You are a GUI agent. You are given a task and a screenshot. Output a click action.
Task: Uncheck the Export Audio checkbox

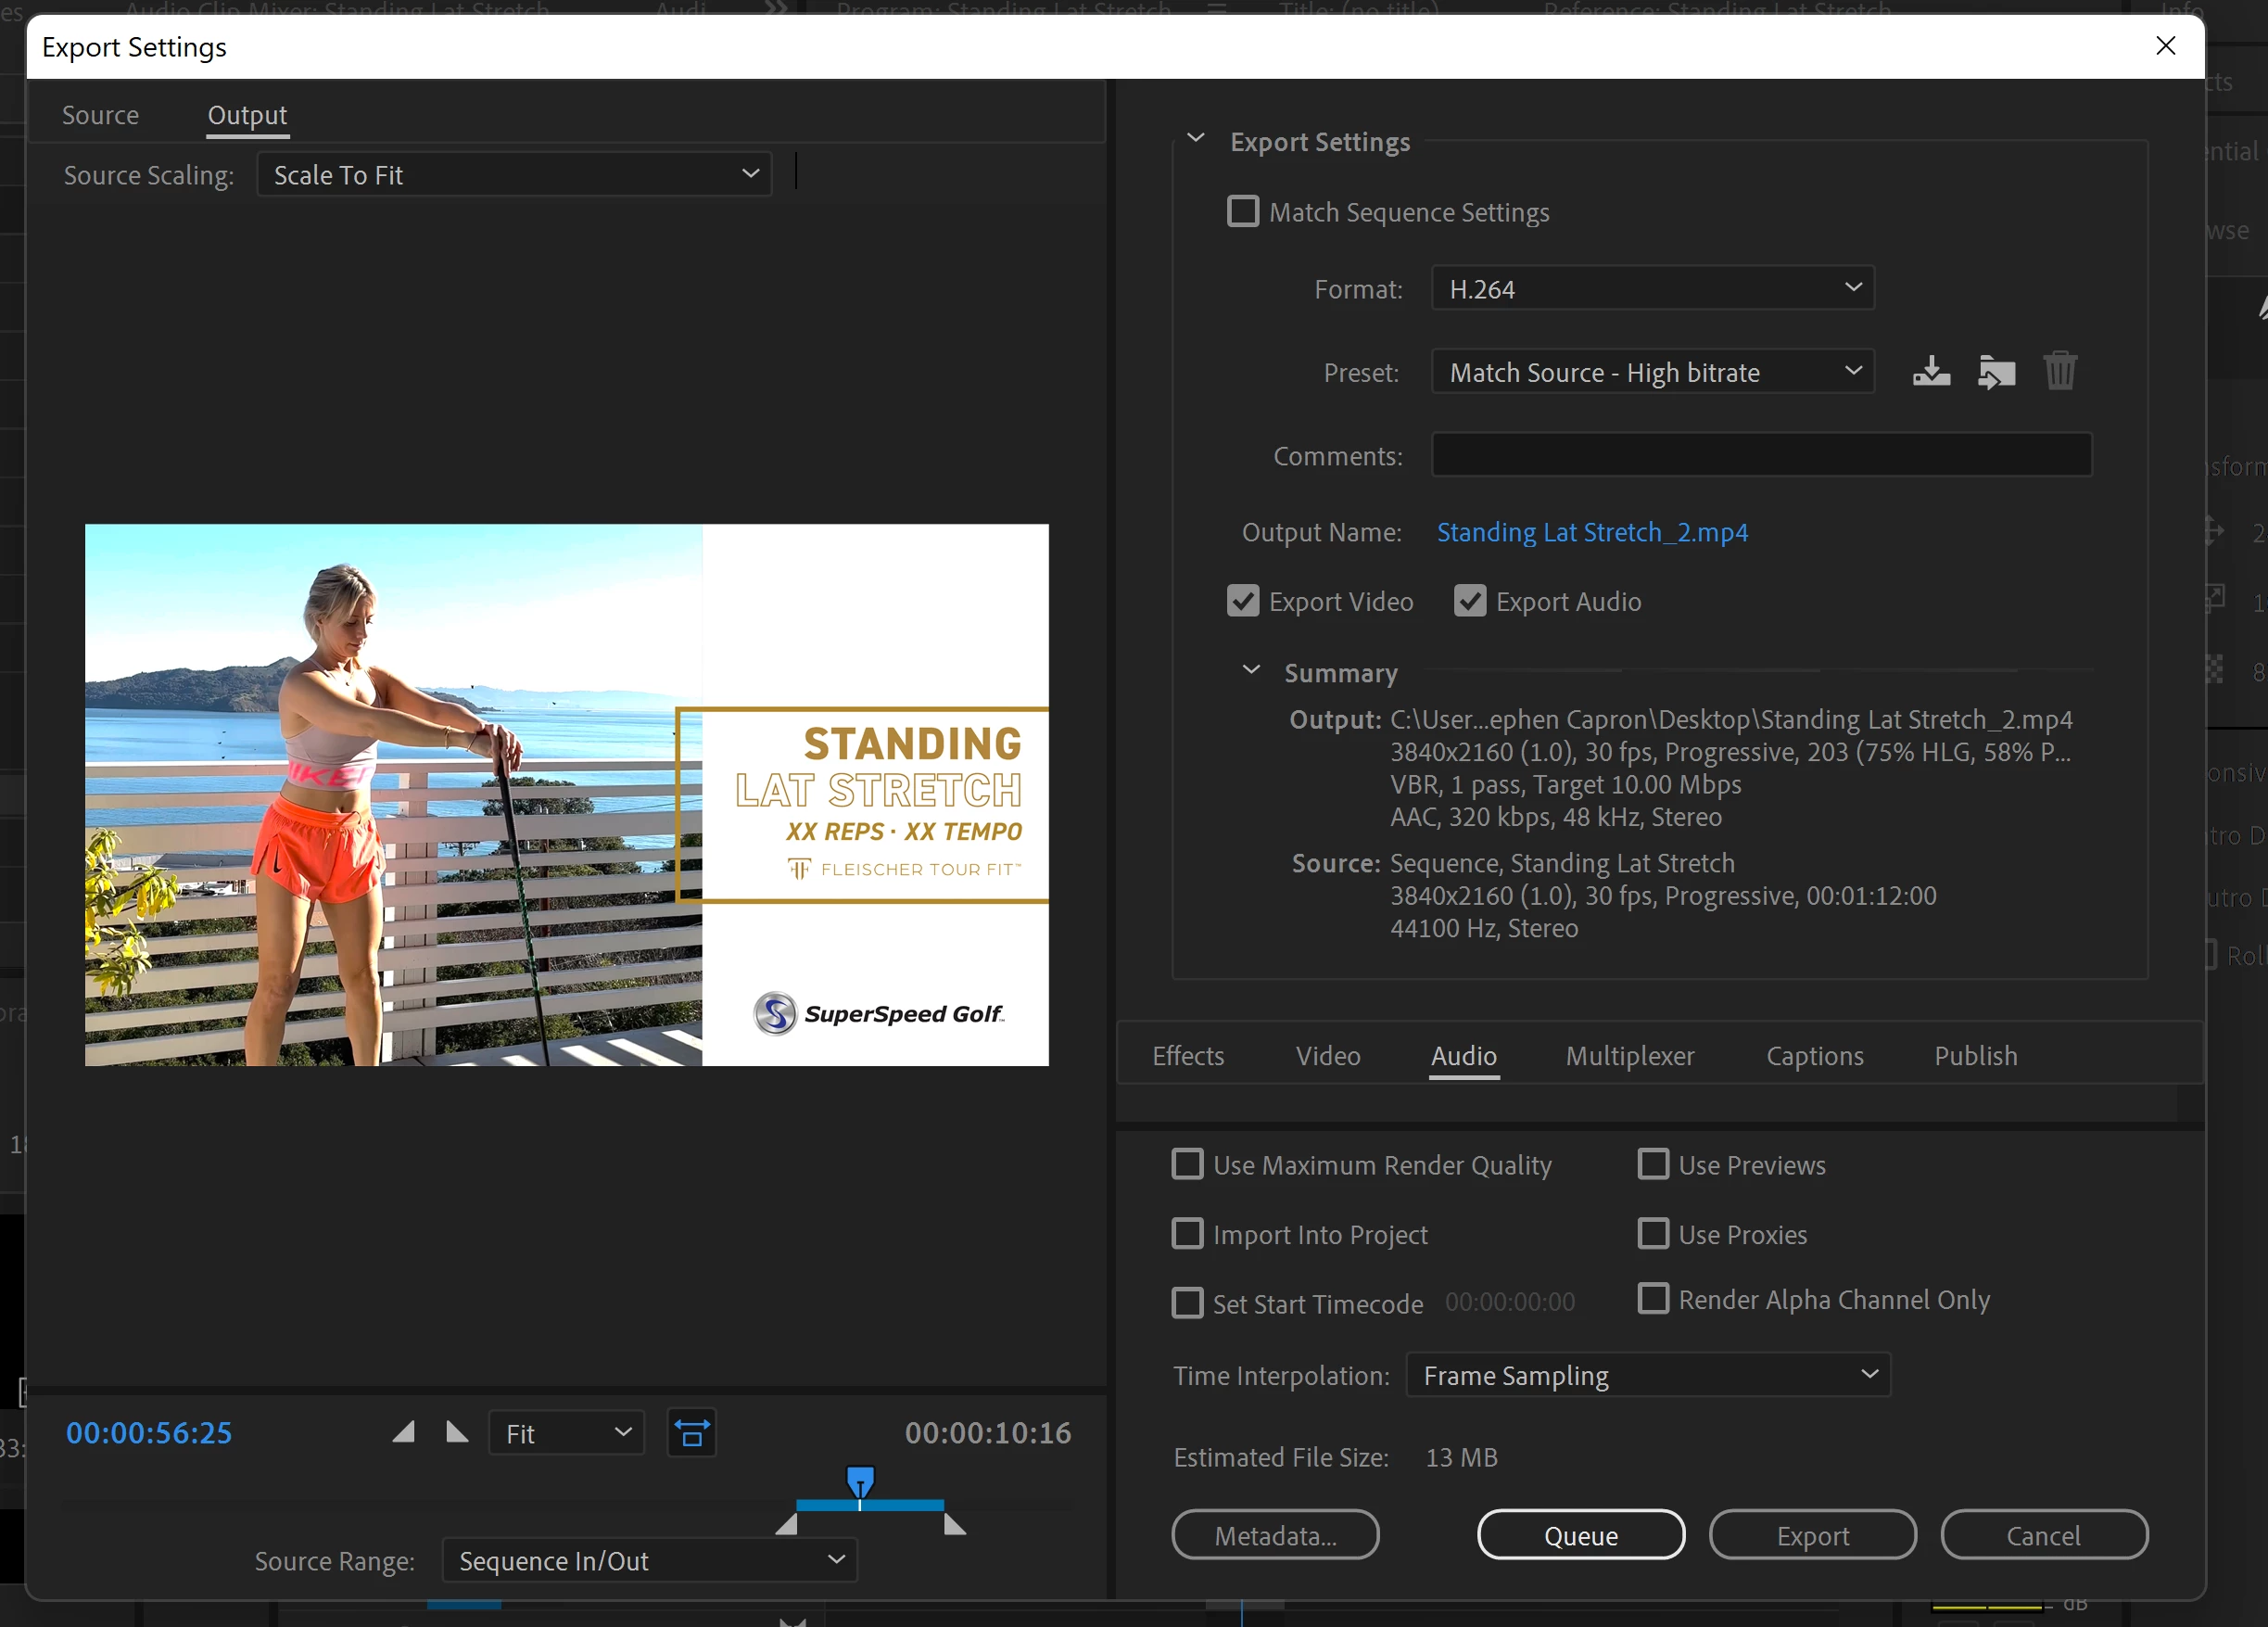click(1469, 601)
